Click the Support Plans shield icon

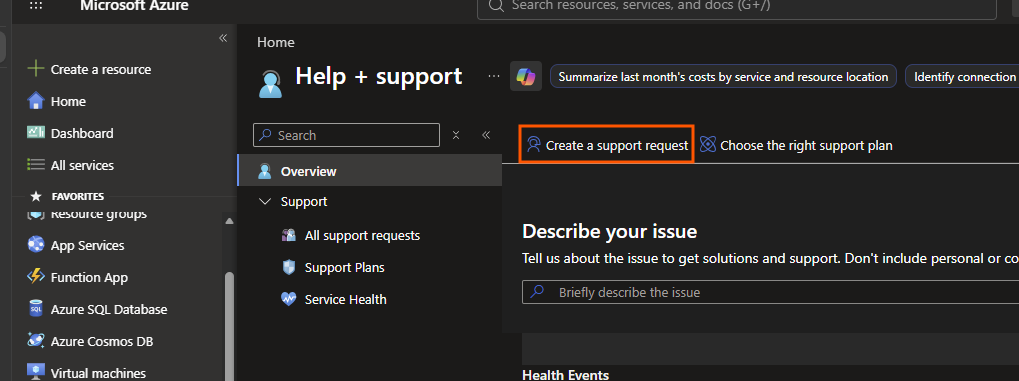289,267
